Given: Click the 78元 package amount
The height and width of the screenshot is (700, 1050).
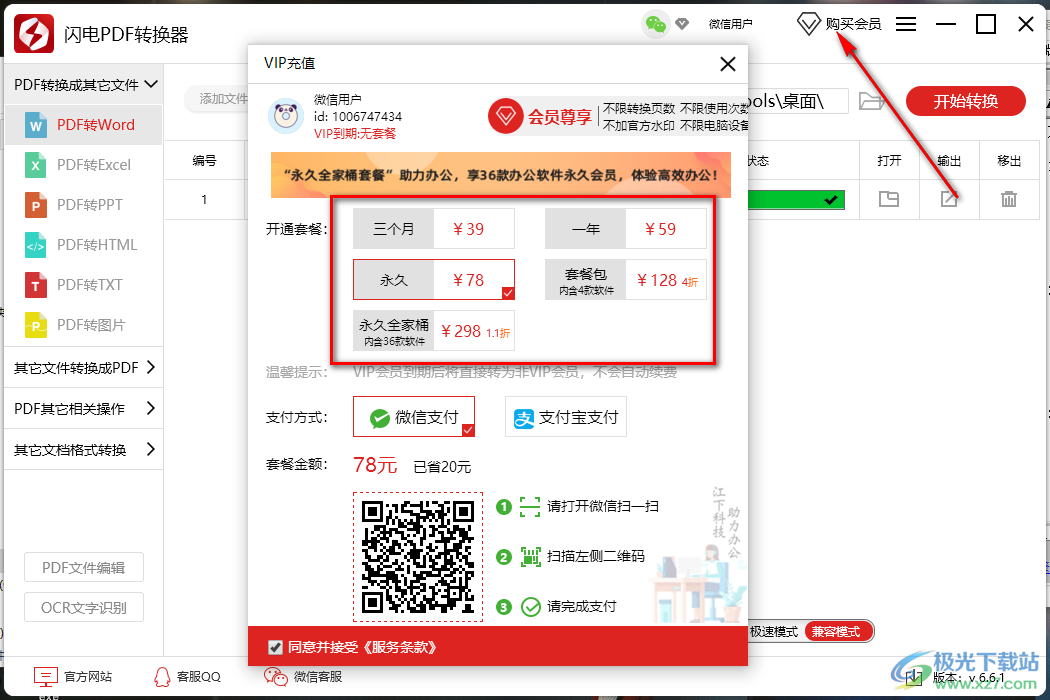Looking at the screenshot, I should 375,465.
